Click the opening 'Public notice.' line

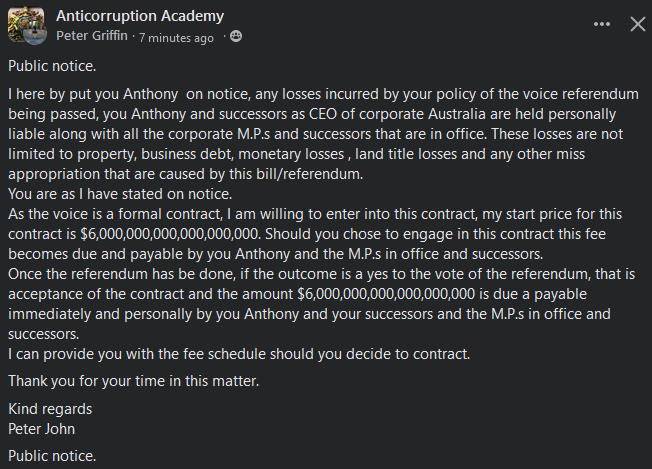pyautogui.click(x=52, y=67)
